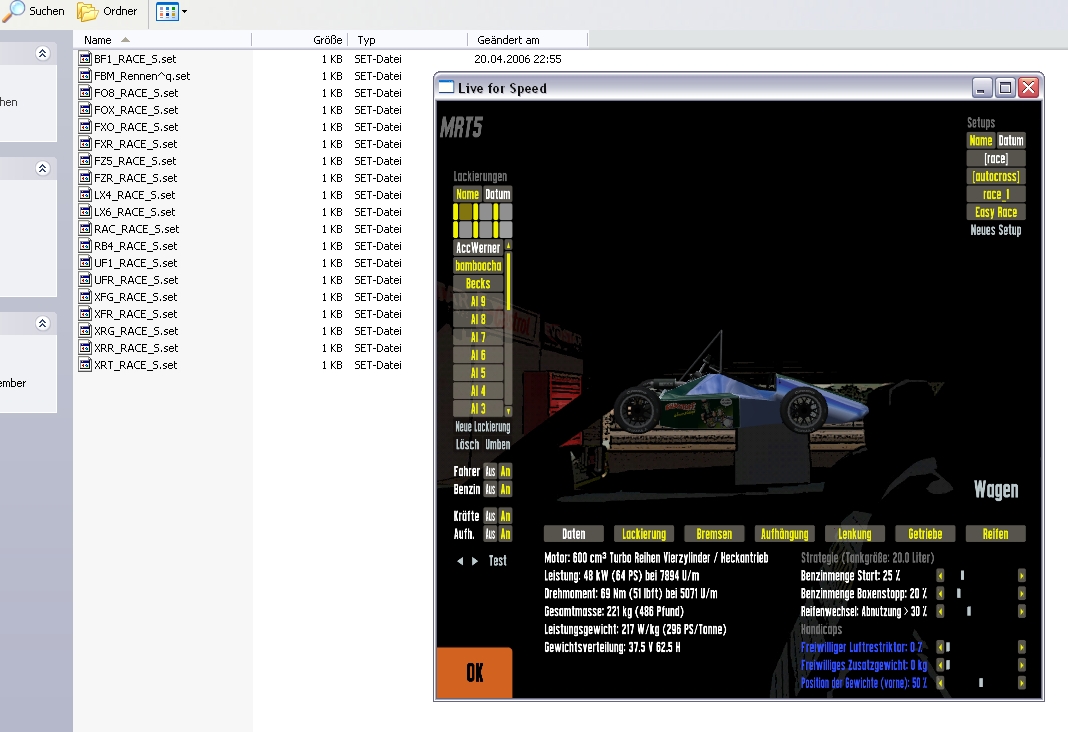This screenshot has width=1068, height=732.
Task: Open the Getriebe tab
Action: click(x=926, y=534)
